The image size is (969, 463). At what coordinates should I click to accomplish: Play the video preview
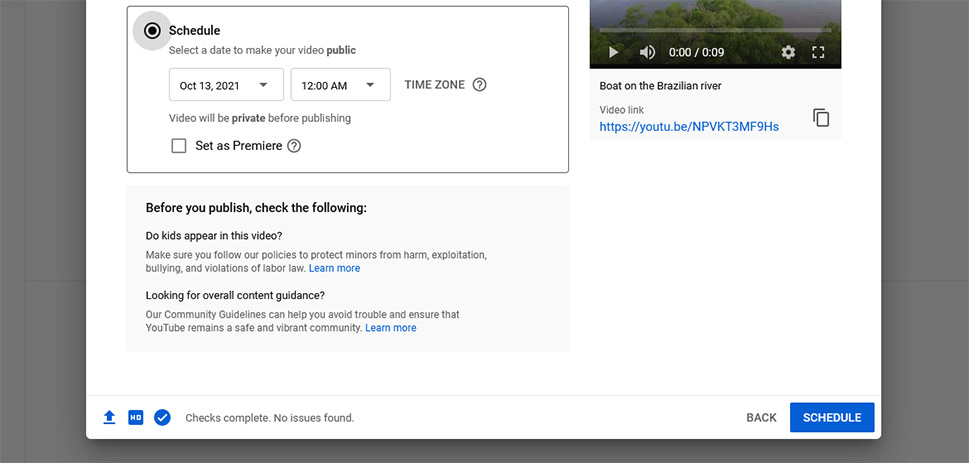click(614, 53)
